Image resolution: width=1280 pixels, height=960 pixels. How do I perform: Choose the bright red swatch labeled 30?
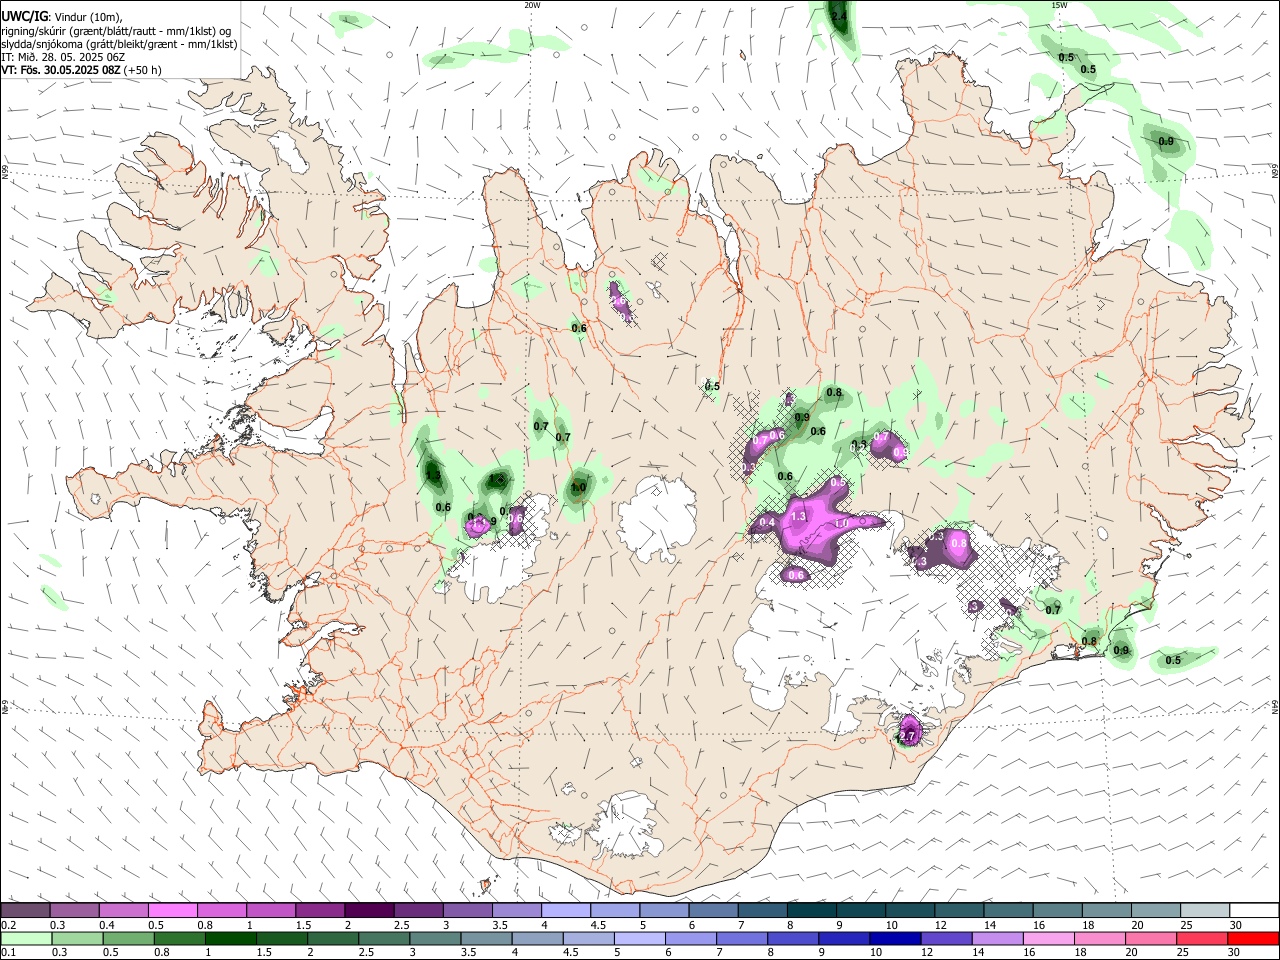click(1252, 938)
